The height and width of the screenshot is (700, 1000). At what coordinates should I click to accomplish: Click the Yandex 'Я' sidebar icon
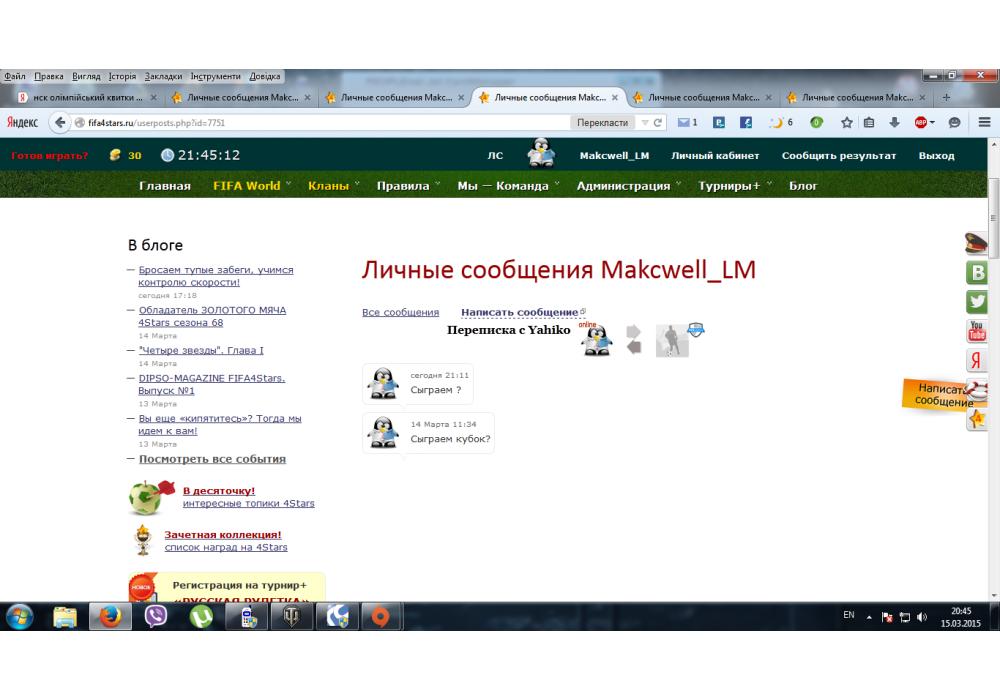tap(977, 361)
